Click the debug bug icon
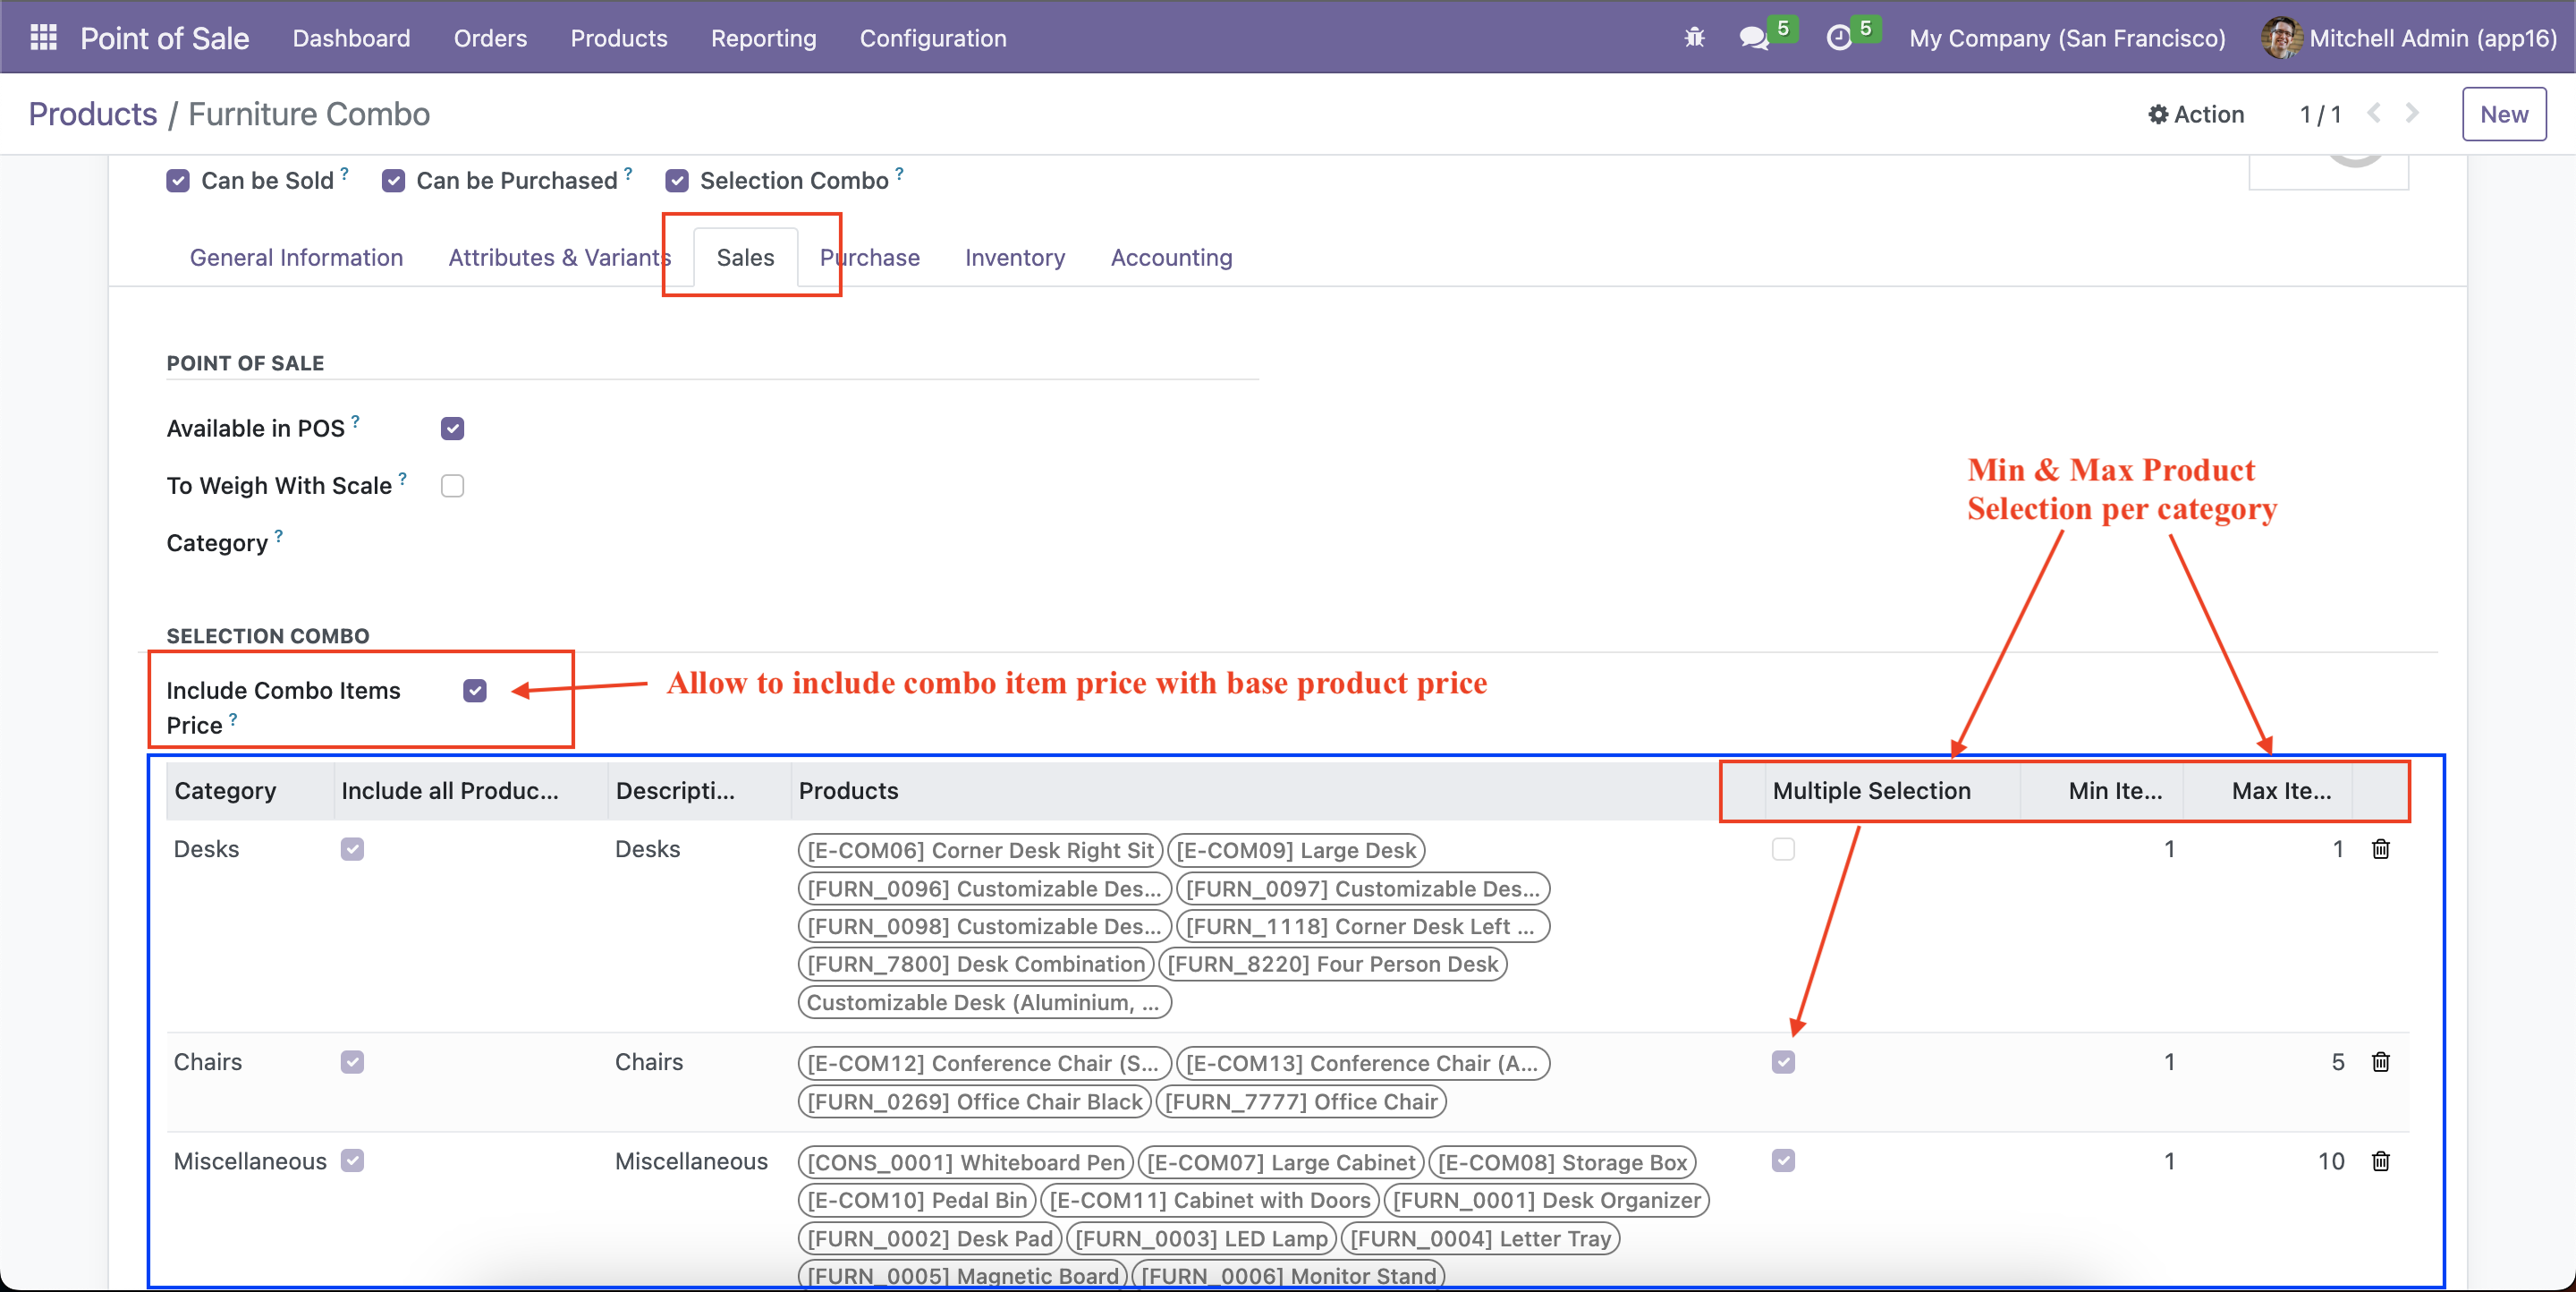2576x1292 pixels. coord(1694,38)
